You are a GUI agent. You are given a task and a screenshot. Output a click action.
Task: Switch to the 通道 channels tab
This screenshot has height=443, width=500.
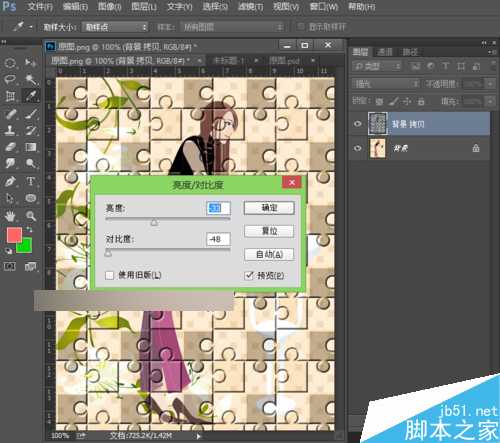click(x=385, y=52)
